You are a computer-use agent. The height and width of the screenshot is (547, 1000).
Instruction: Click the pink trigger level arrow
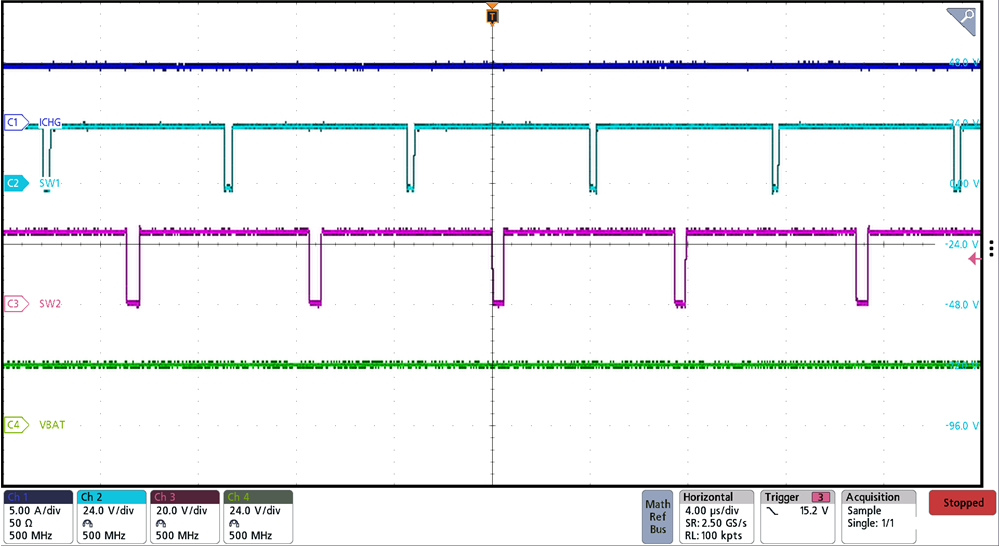pos(975,259)
